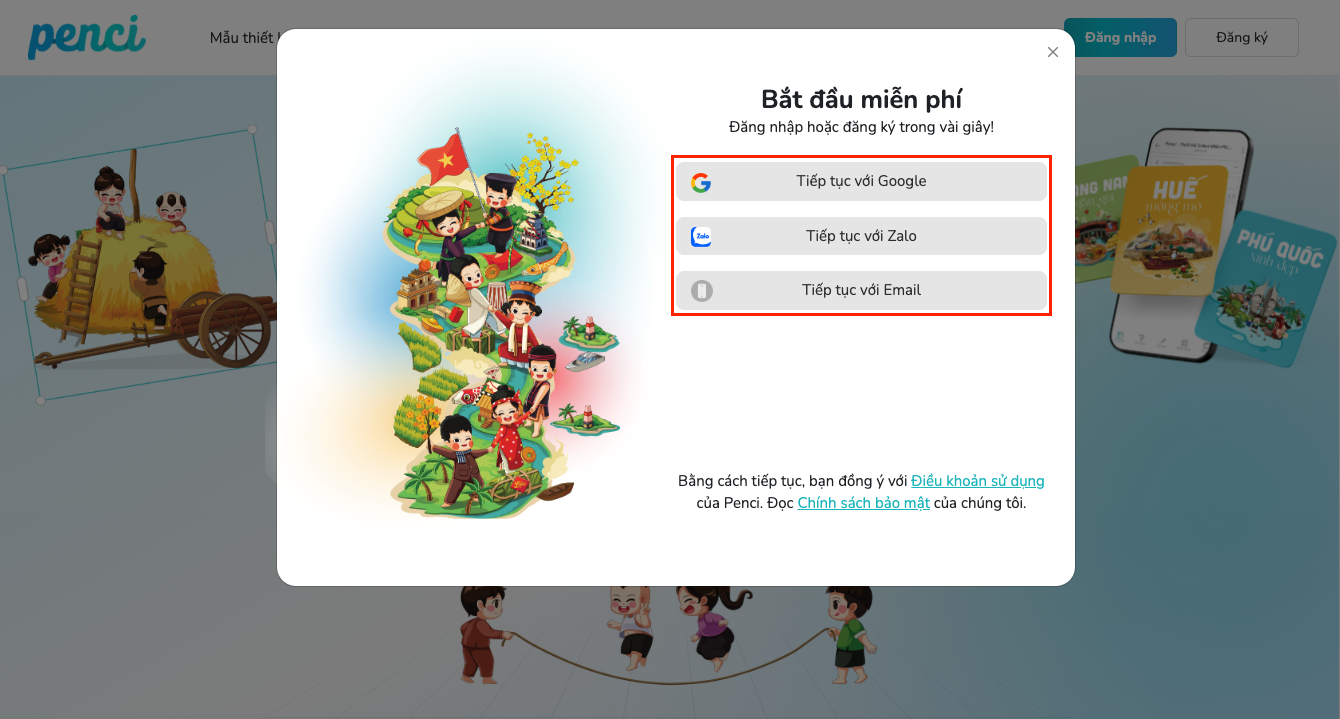Click the Đăng nhập button in header
1340x719 pixels.
pyautogui.click(x=1120, y=37)
